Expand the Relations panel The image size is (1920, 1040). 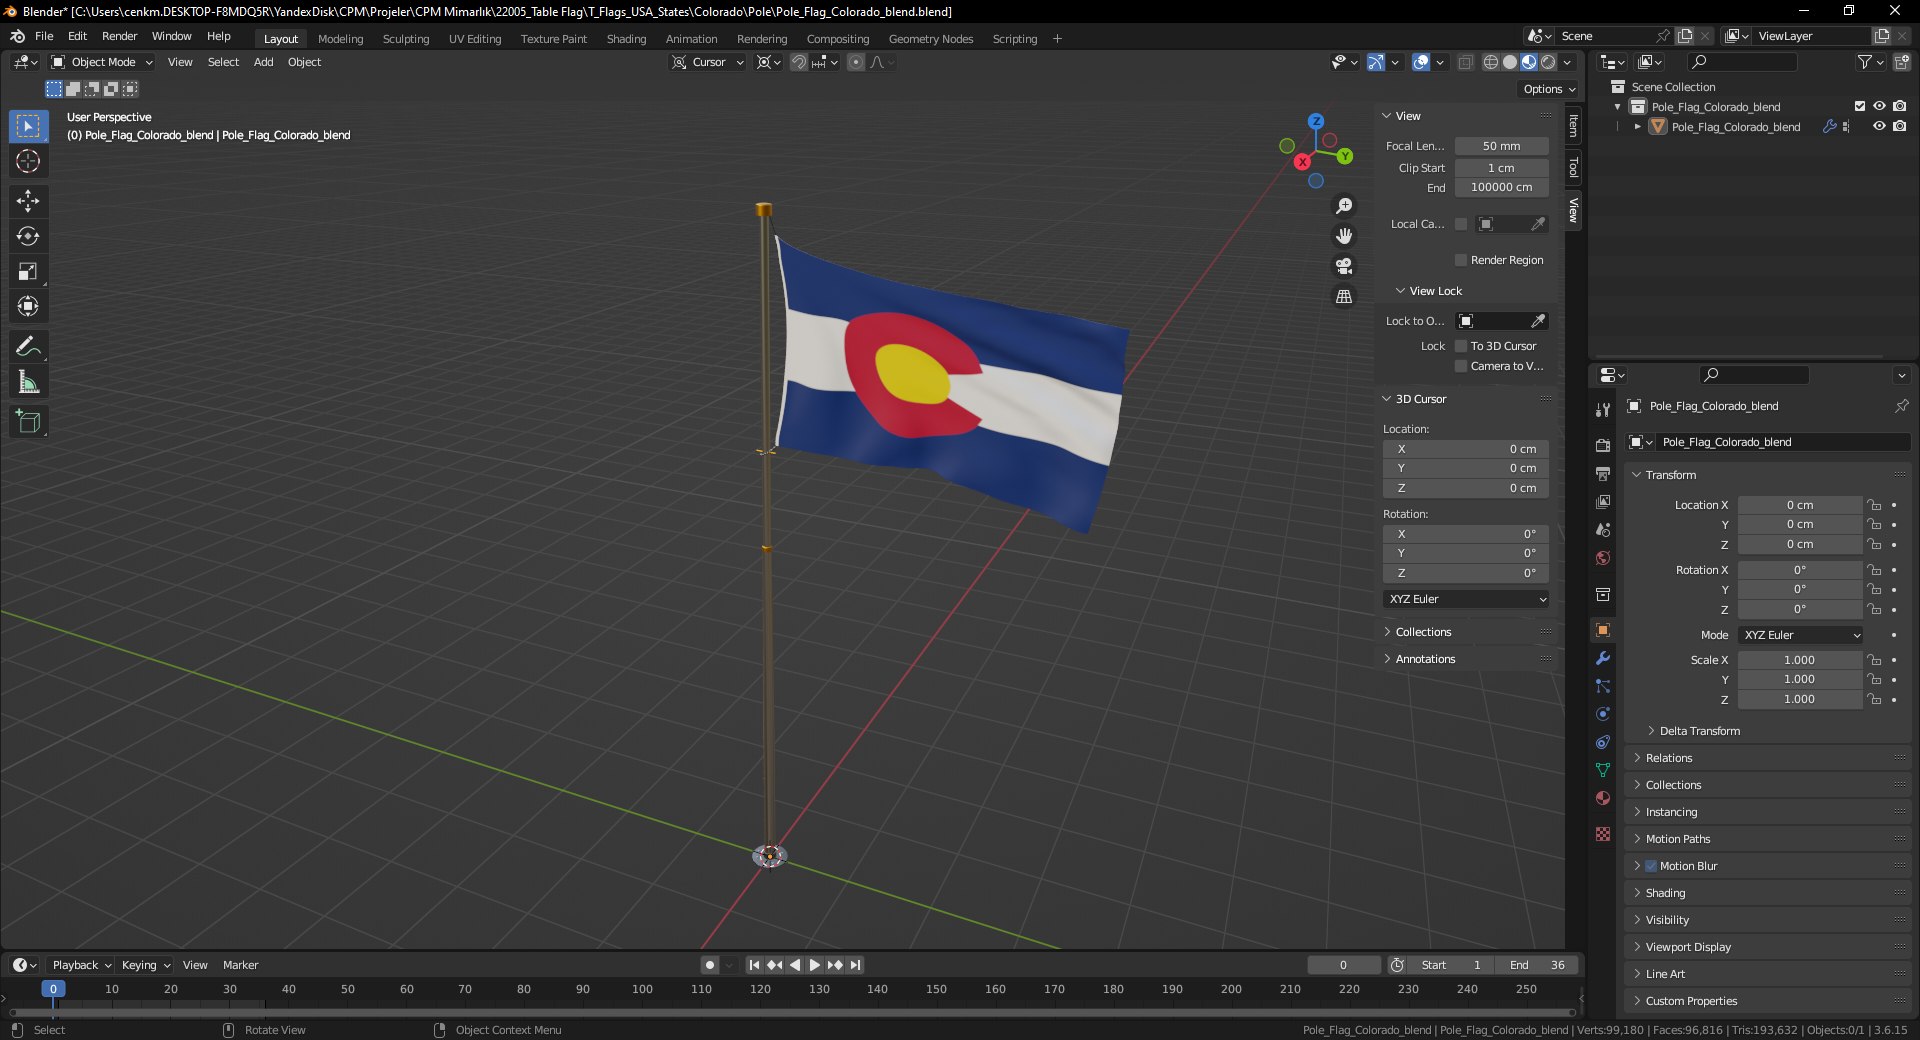1669,758
